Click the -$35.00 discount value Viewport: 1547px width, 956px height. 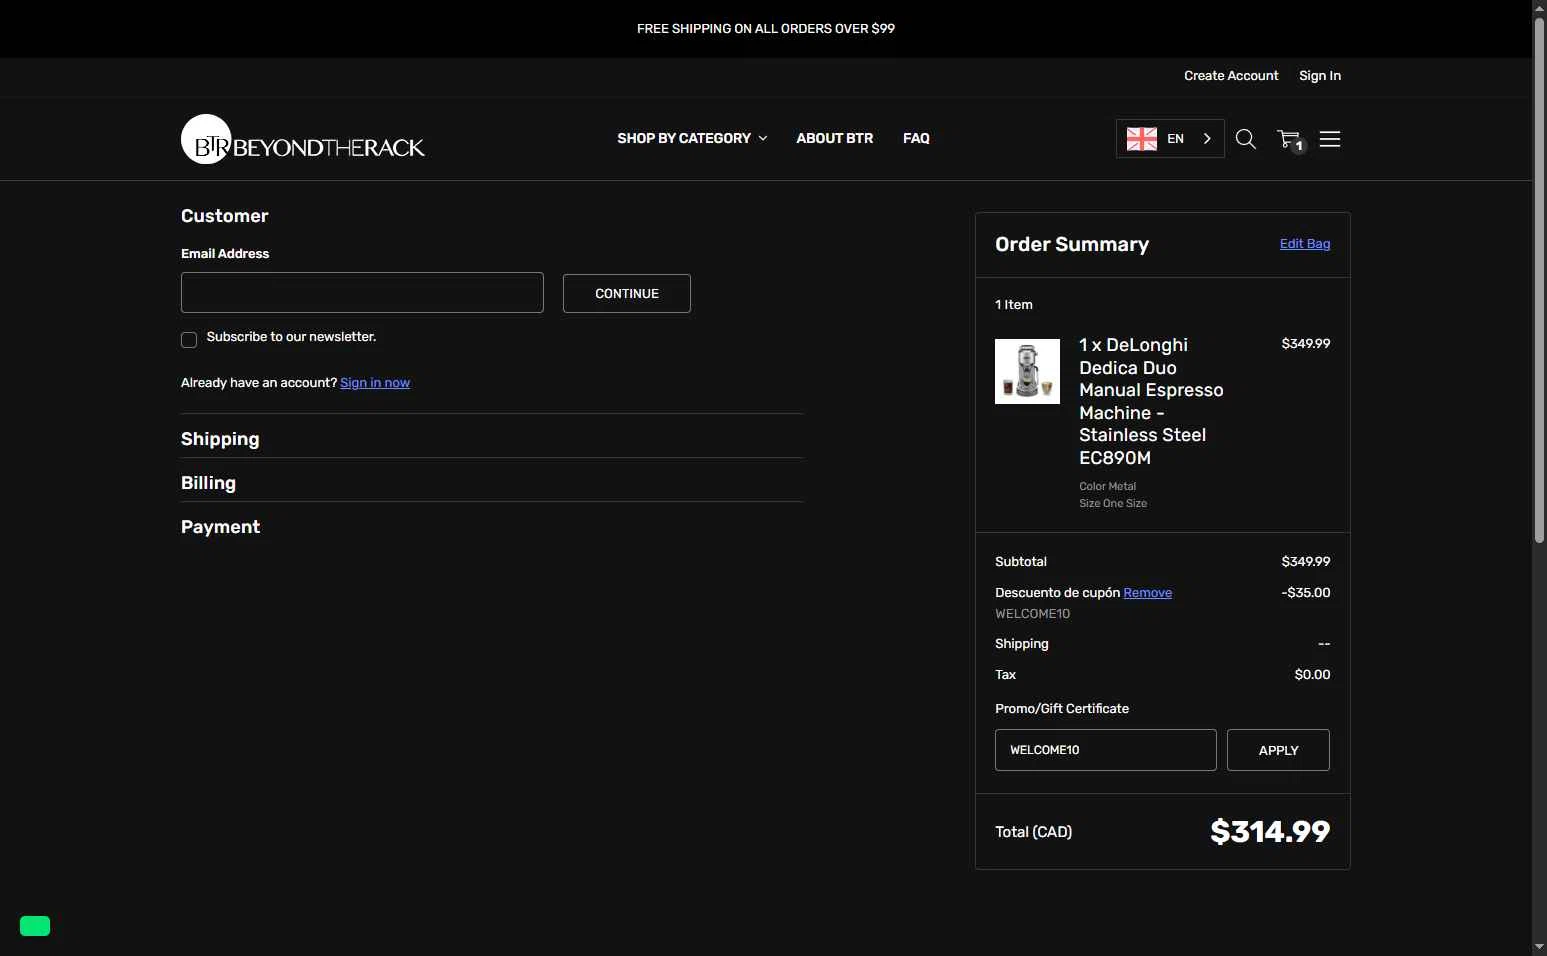pos(1306,593)
